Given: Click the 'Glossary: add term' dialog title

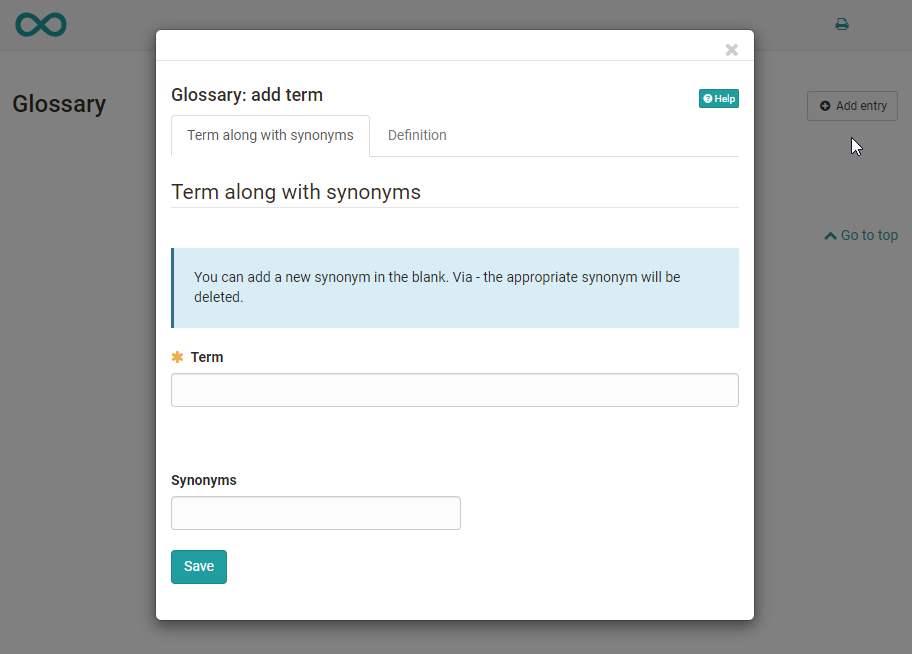Looking at the screenshot, I should point(247,96).
